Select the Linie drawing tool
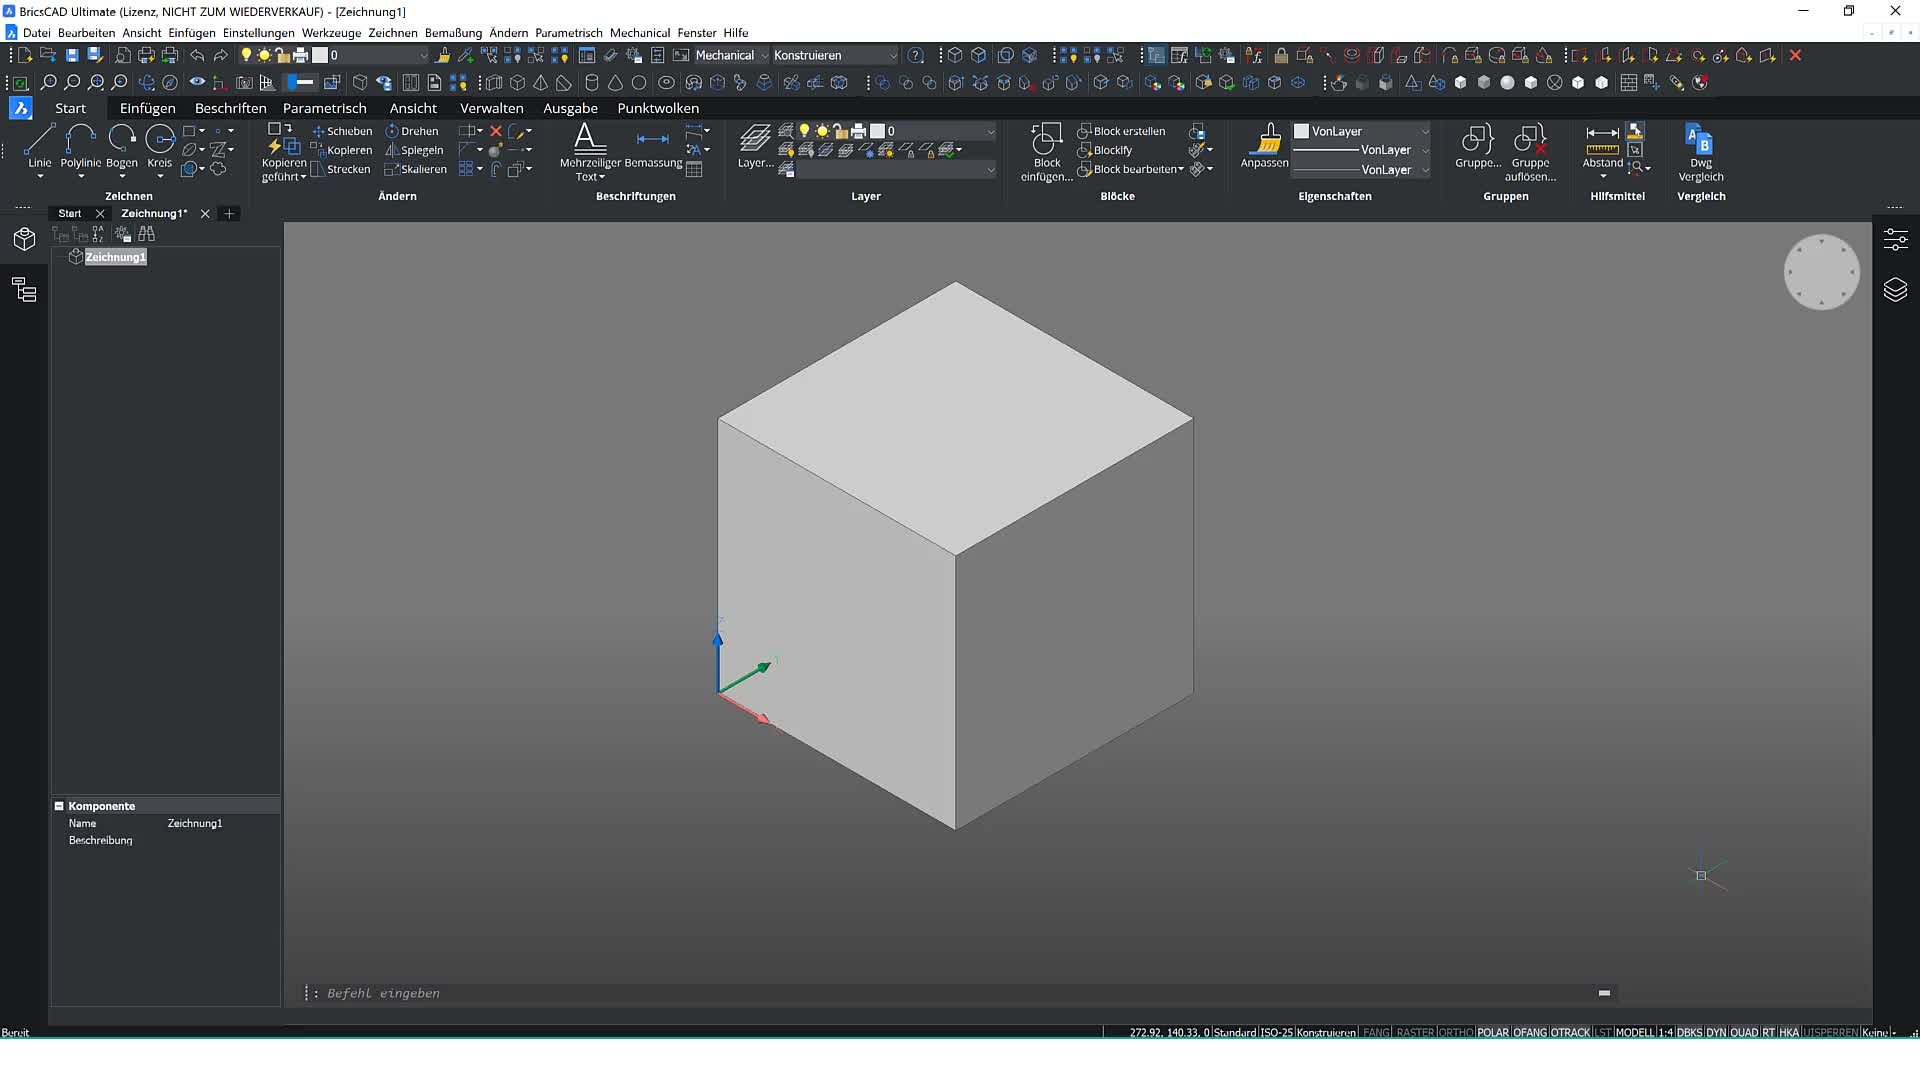The height and width of the screenshot is (1080, 1920). point(40,146)
